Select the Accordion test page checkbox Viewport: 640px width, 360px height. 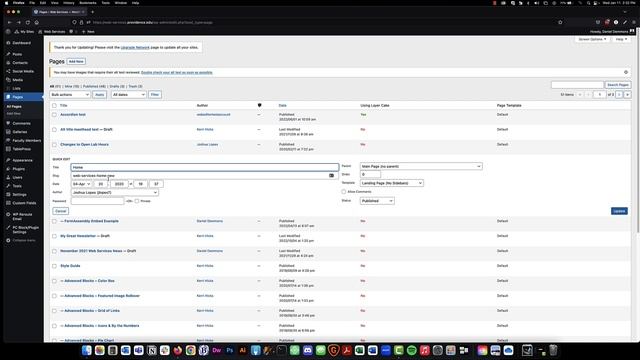(x=54, y=115)
